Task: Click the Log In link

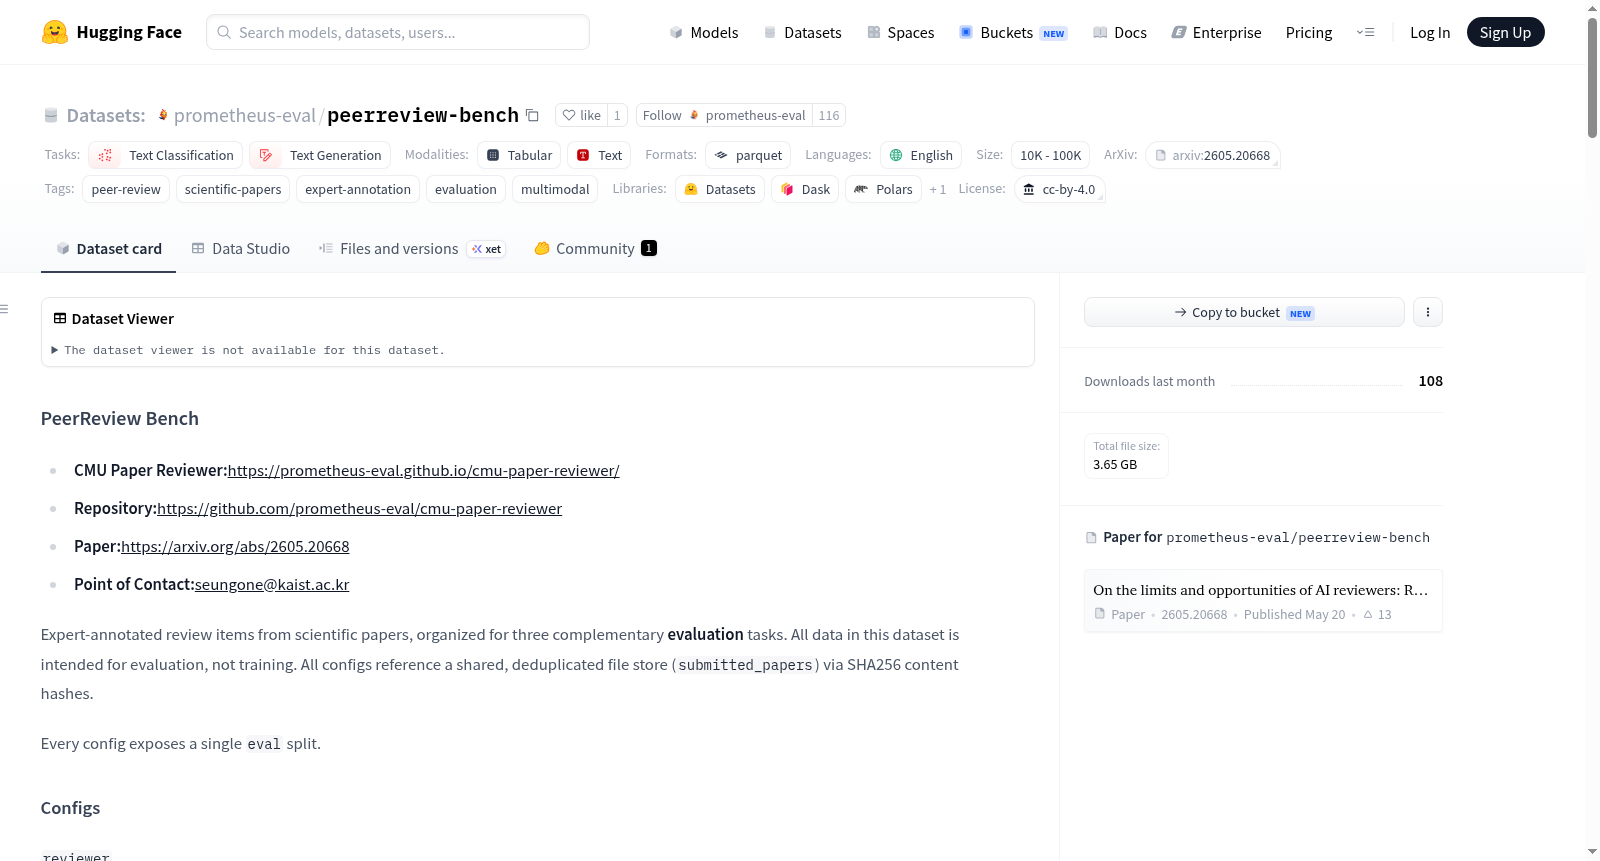Action: [x=1430, y=32]
